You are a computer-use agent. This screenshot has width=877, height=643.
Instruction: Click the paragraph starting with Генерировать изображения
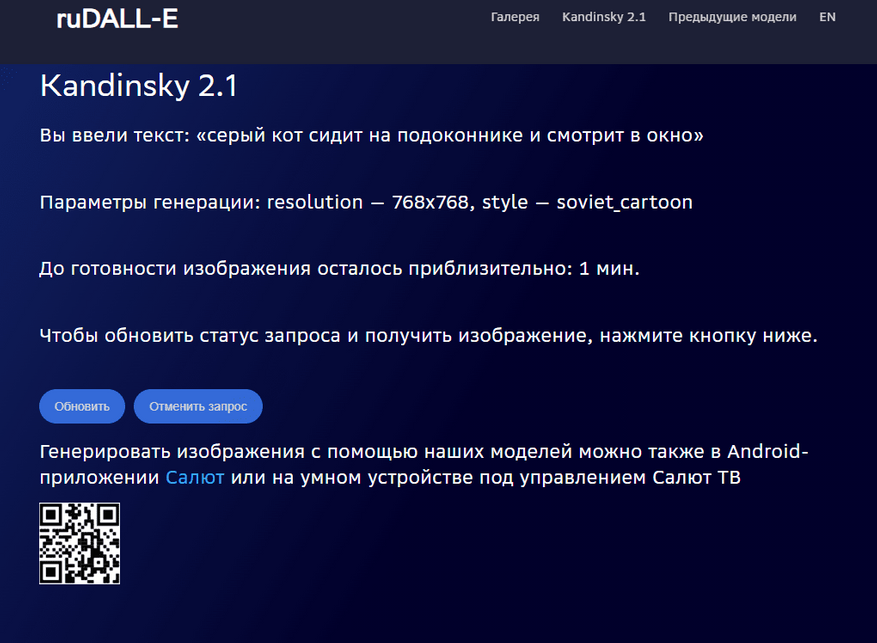[x=424, y=464]
